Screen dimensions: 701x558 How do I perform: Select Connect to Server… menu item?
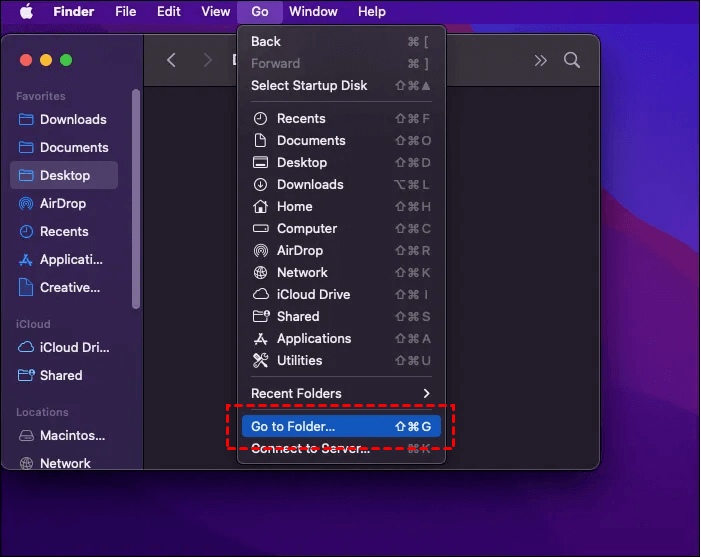pos(341,449)
